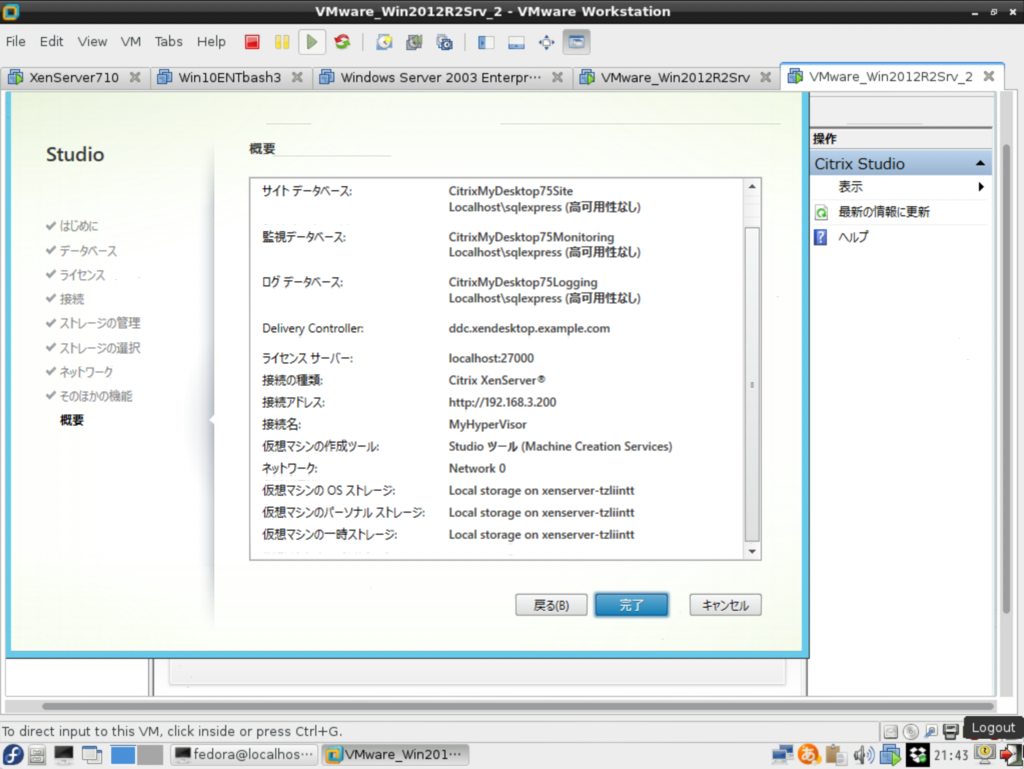Click the summary list vertical scrollbar thumb
The image size is (1024, 769).
coord(752,384)
